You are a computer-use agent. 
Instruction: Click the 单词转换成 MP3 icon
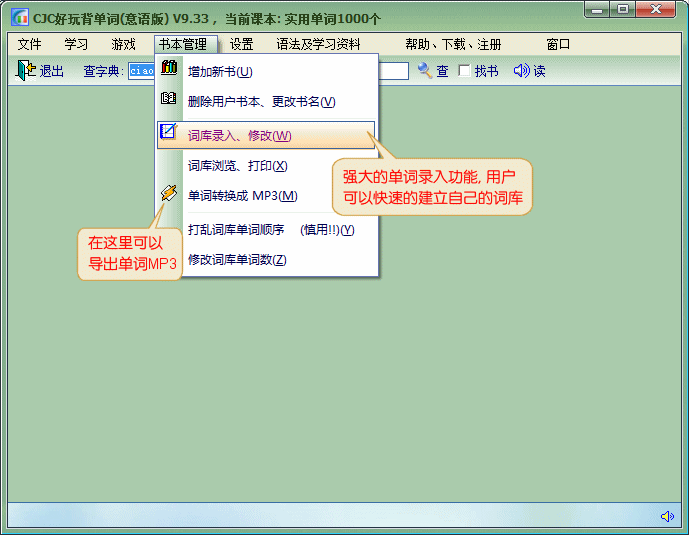[169, 194]
